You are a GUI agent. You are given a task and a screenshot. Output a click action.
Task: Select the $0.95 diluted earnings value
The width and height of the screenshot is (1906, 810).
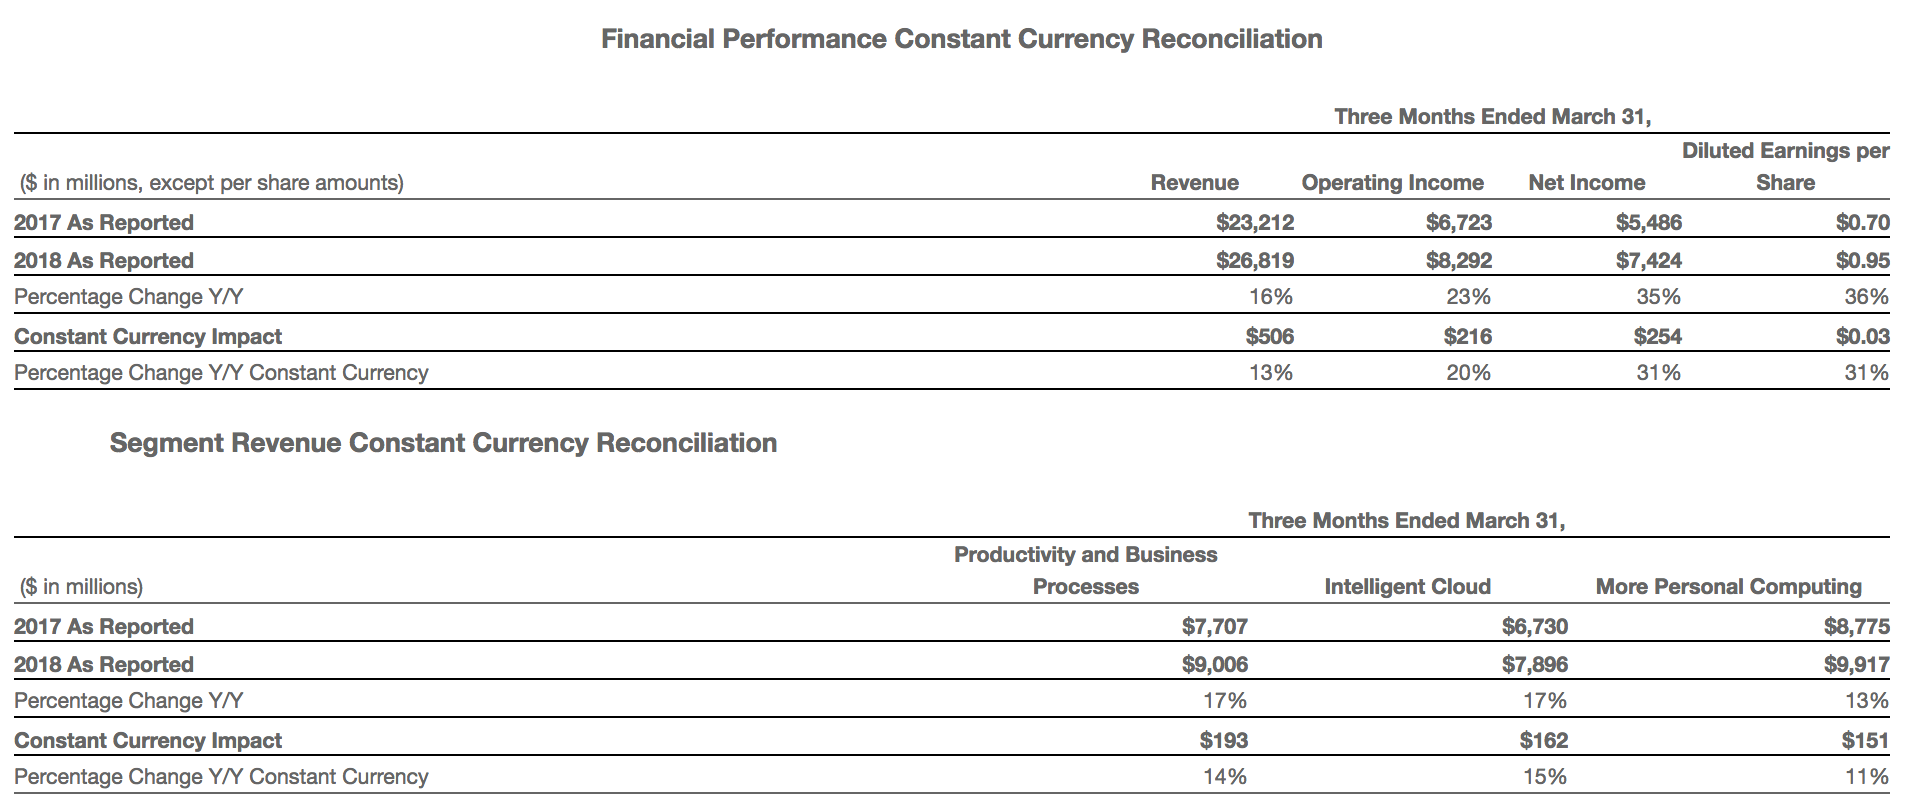[1862, 260]
